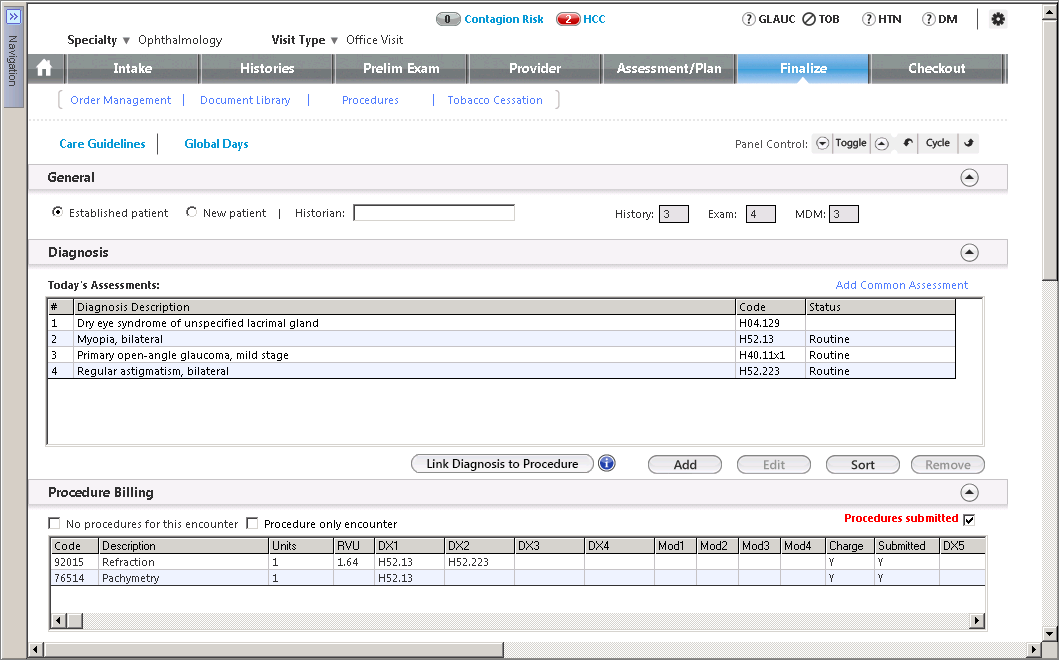Click the red HCC count badge
This screenshot has width=1059, height=660.
[568, 19]
